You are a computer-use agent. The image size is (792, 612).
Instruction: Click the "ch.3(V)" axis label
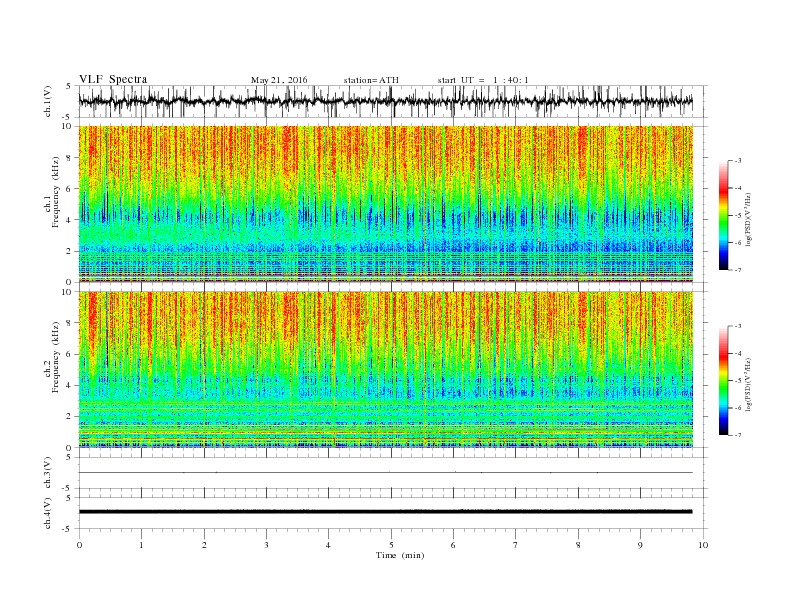coord(48,475)
